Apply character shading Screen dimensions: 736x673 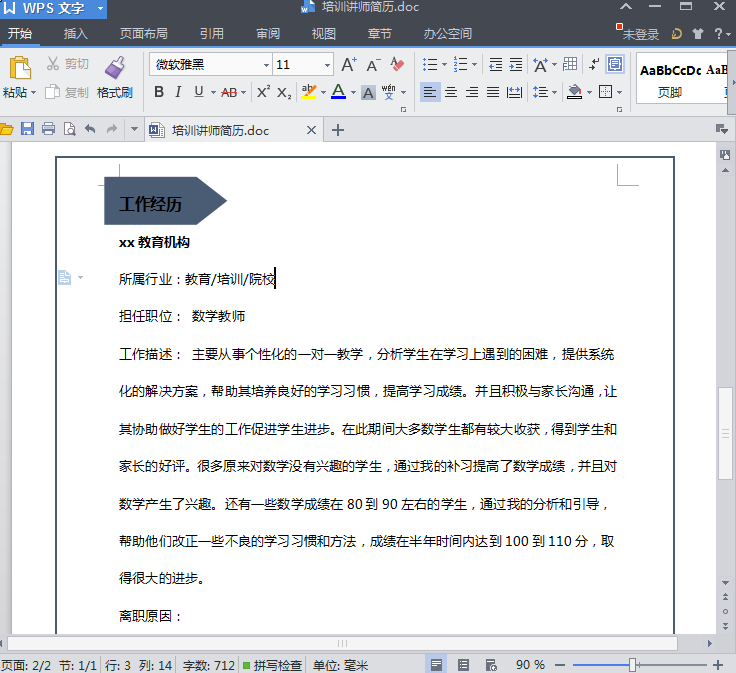click(368, 92)
